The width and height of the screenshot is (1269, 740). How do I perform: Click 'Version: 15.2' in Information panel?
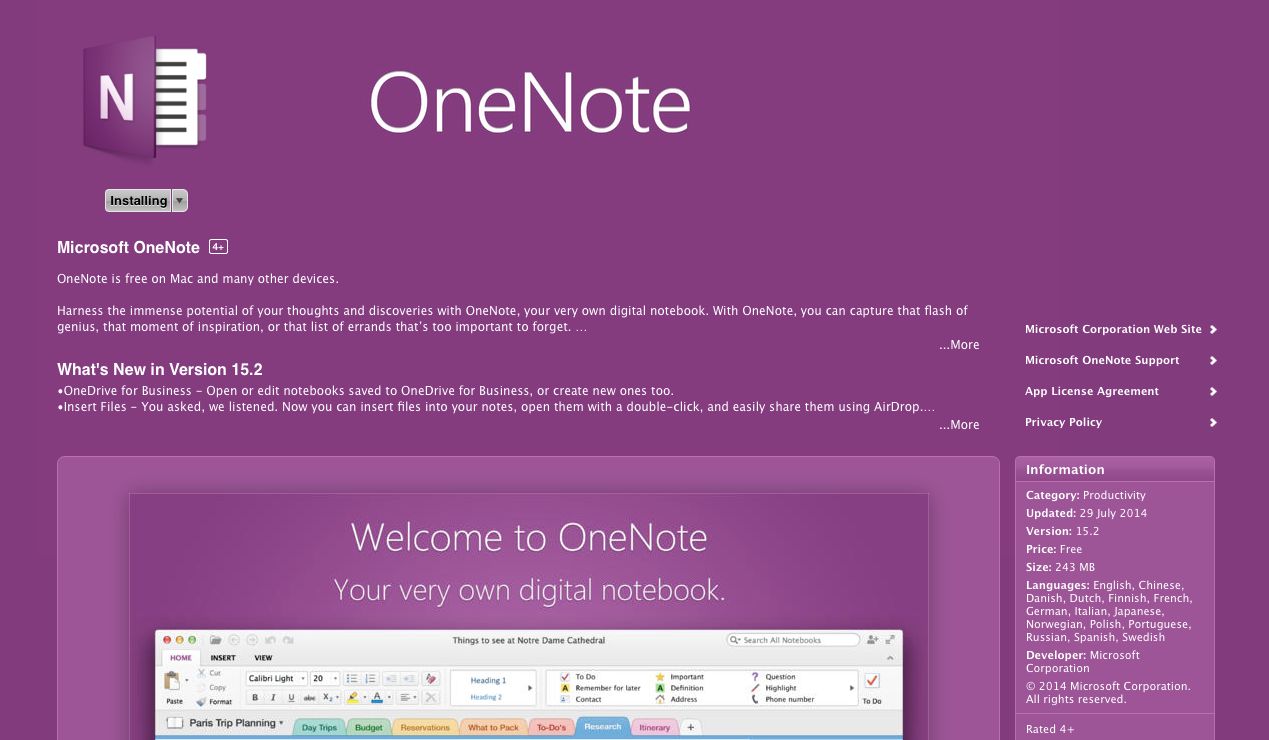coord(1062,531)
